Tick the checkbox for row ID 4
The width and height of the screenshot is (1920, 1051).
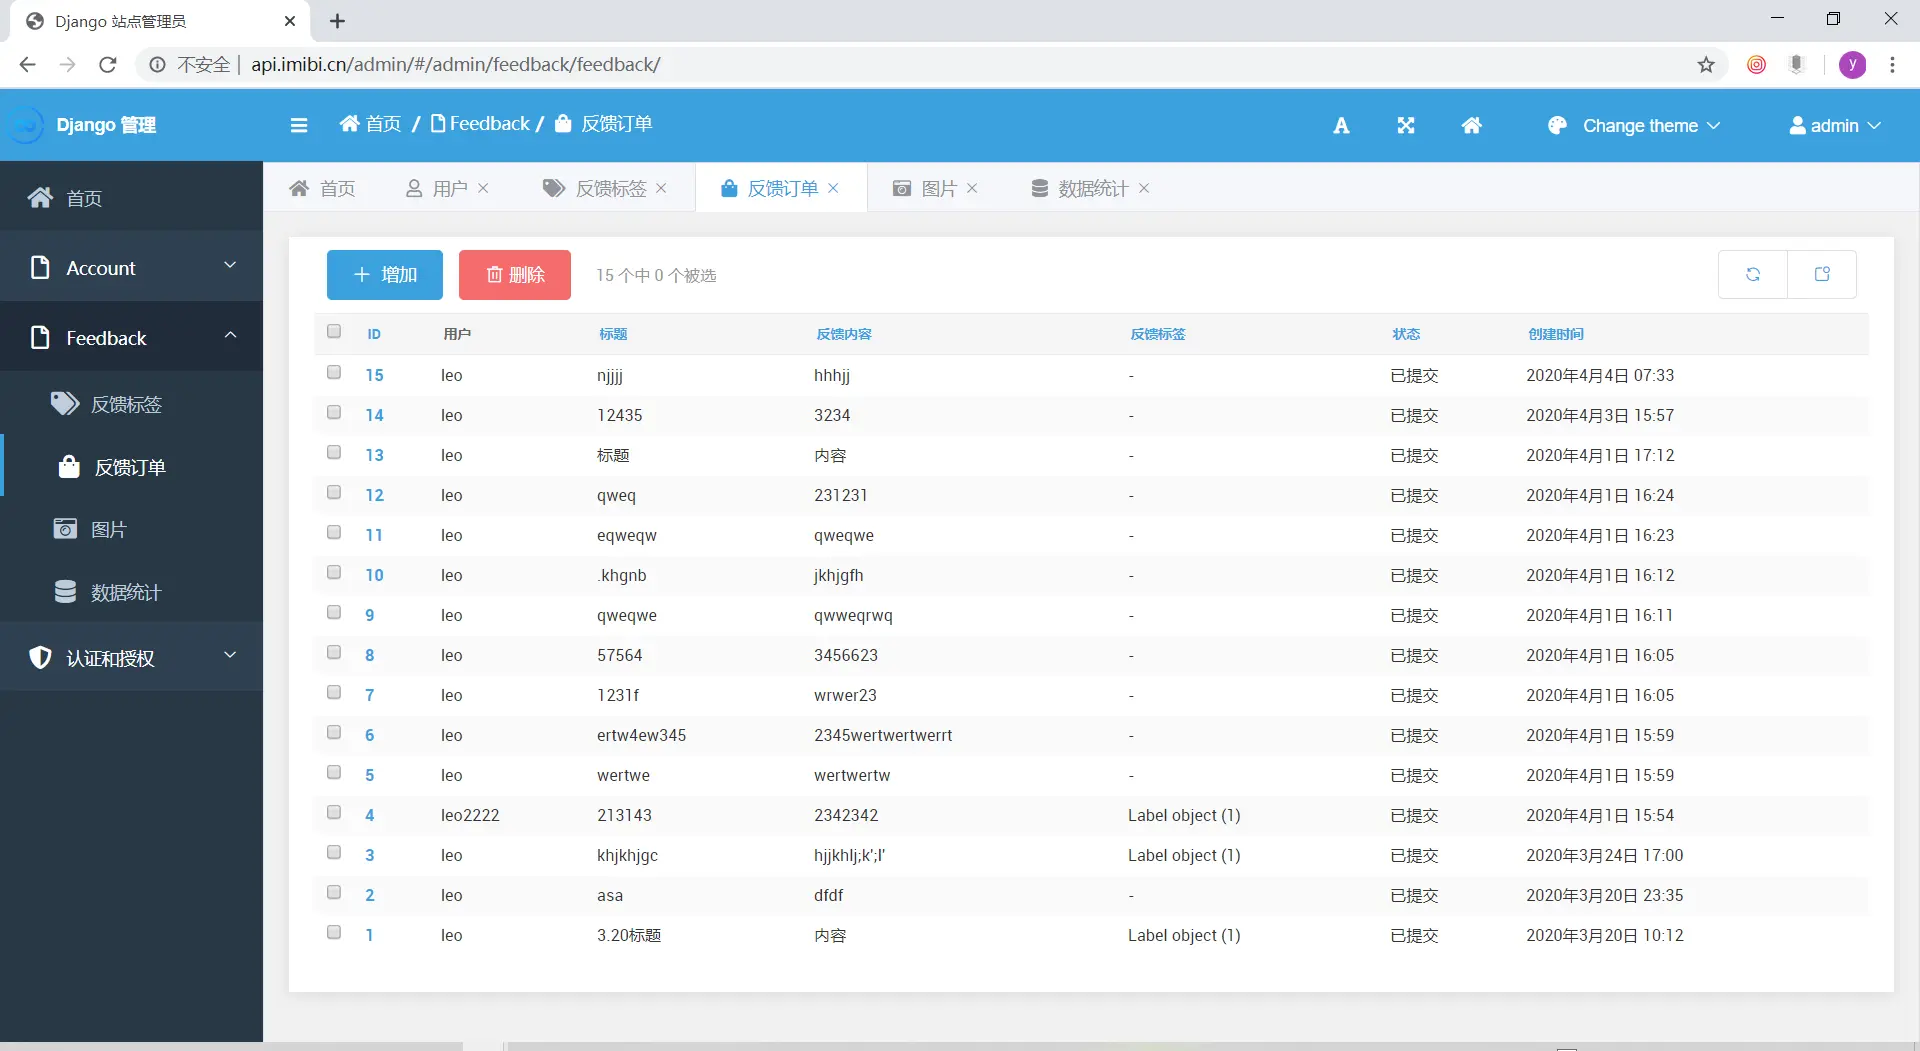334,813
